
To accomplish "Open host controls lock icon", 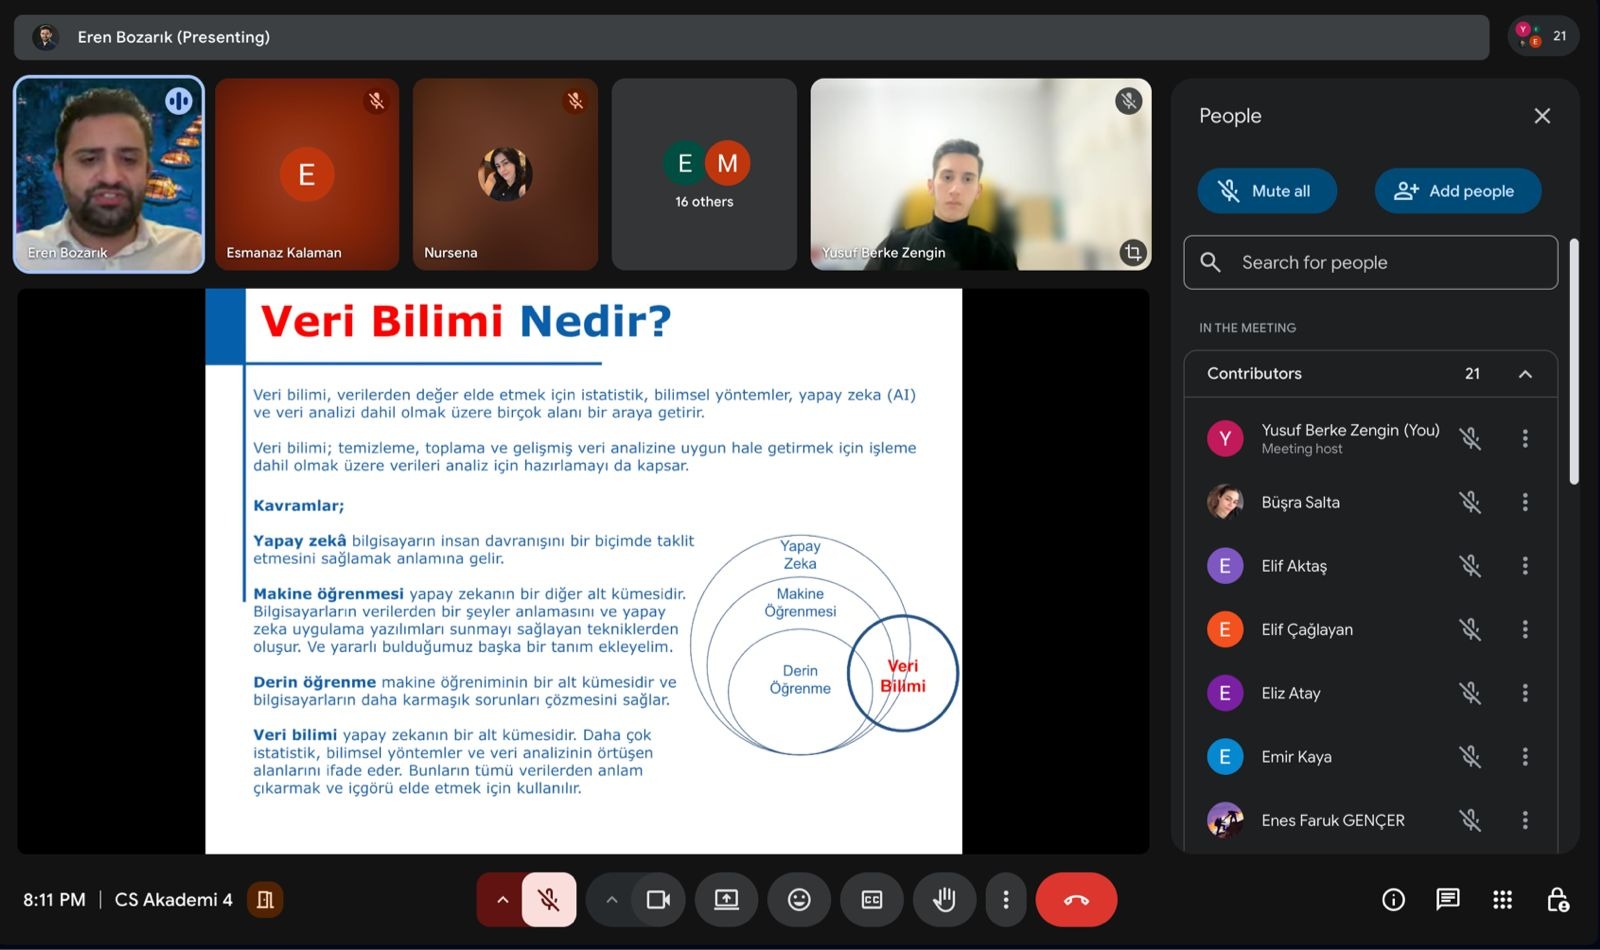I will [1557, 900].
